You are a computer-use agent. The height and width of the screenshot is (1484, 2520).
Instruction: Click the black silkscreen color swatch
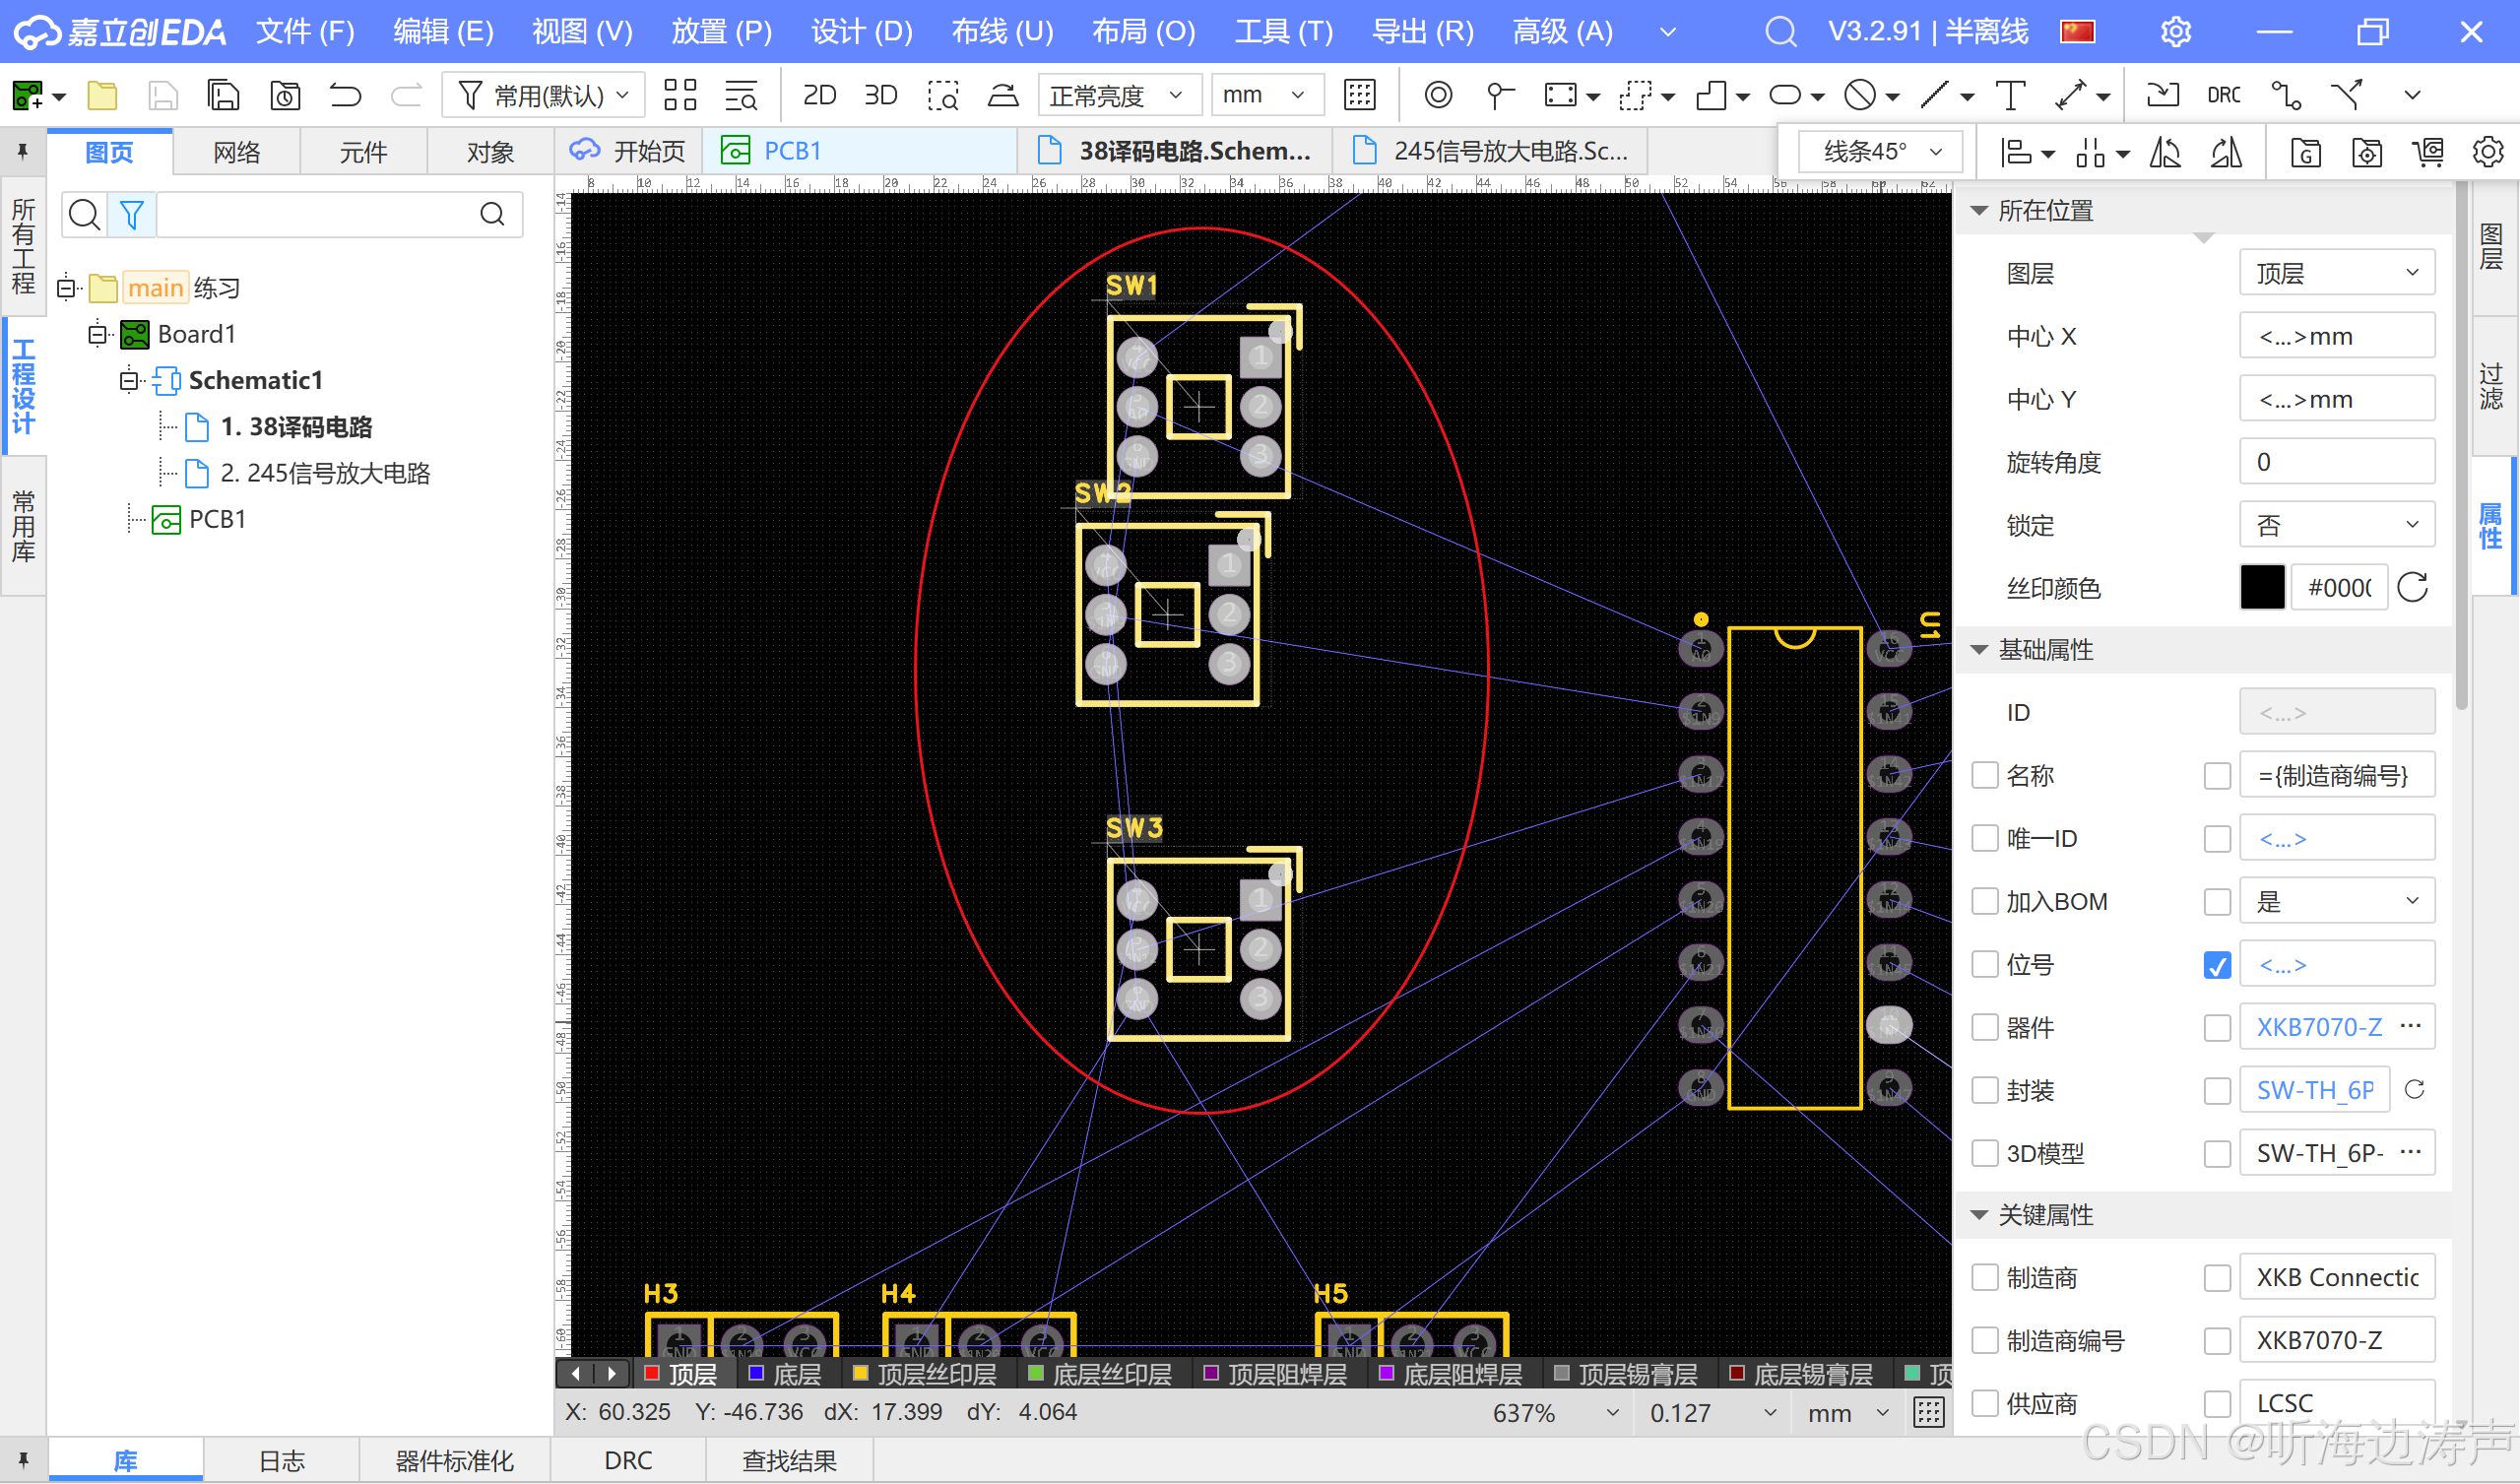point(2262,587)
